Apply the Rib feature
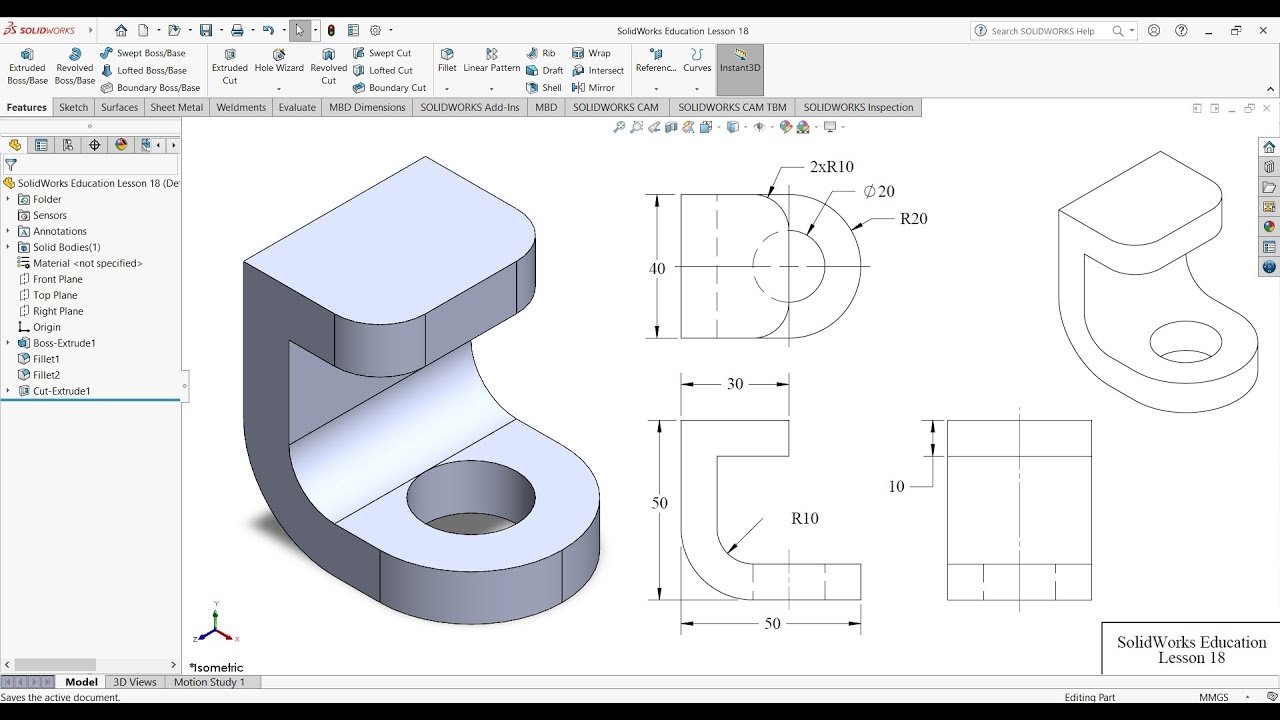This screenshot has height=720, width=1280. (x=540, y=53)
